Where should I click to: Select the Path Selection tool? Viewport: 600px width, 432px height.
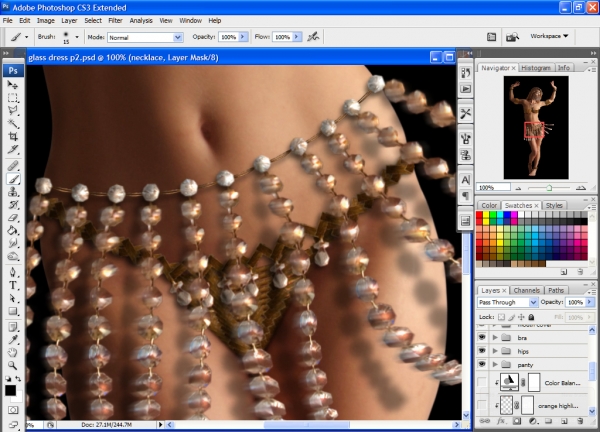13,298
